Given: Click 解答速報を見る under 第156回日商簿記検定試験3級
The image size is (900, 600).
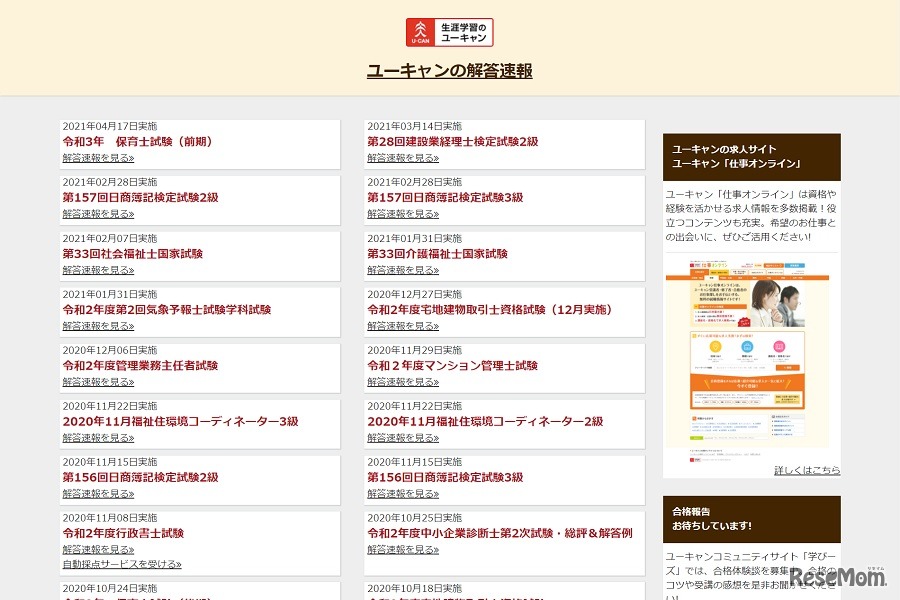Looking at the screenshot, I should [x=403, y=493].
